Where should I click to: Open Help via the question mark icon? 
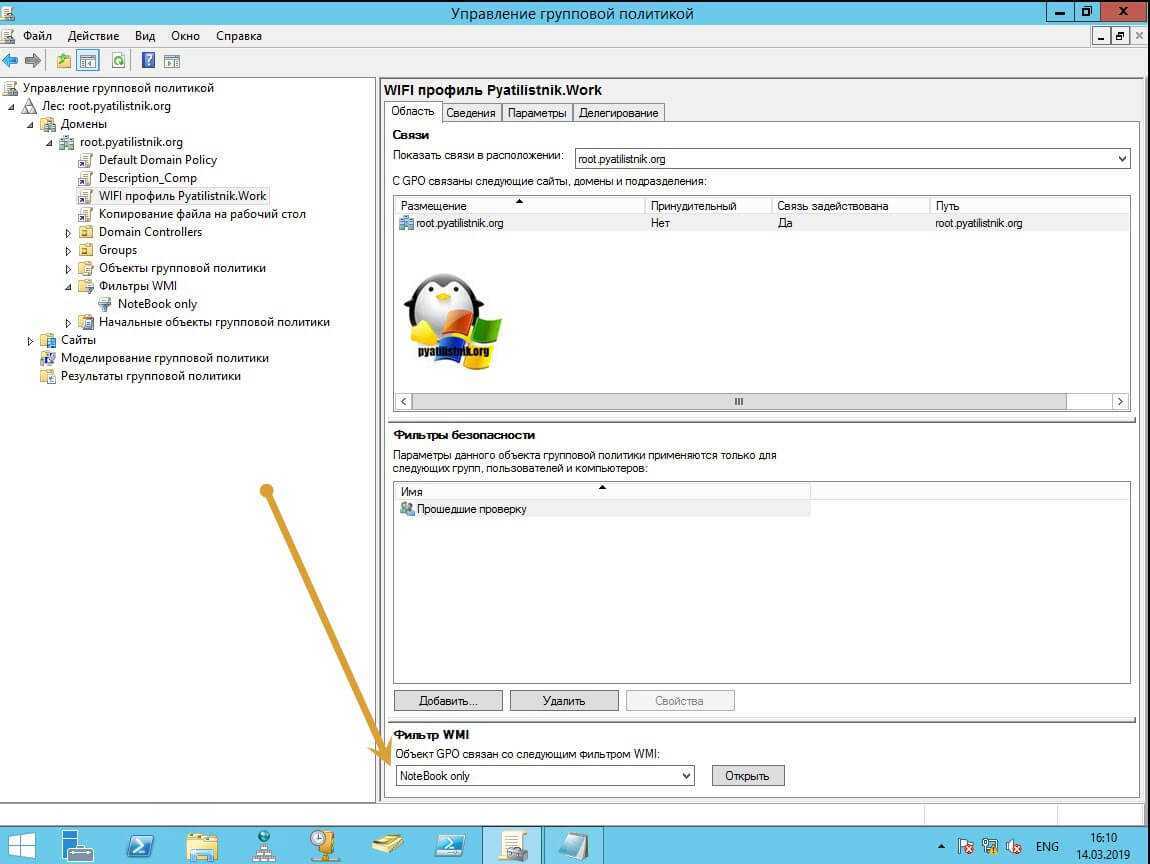(x=148, y=61)
